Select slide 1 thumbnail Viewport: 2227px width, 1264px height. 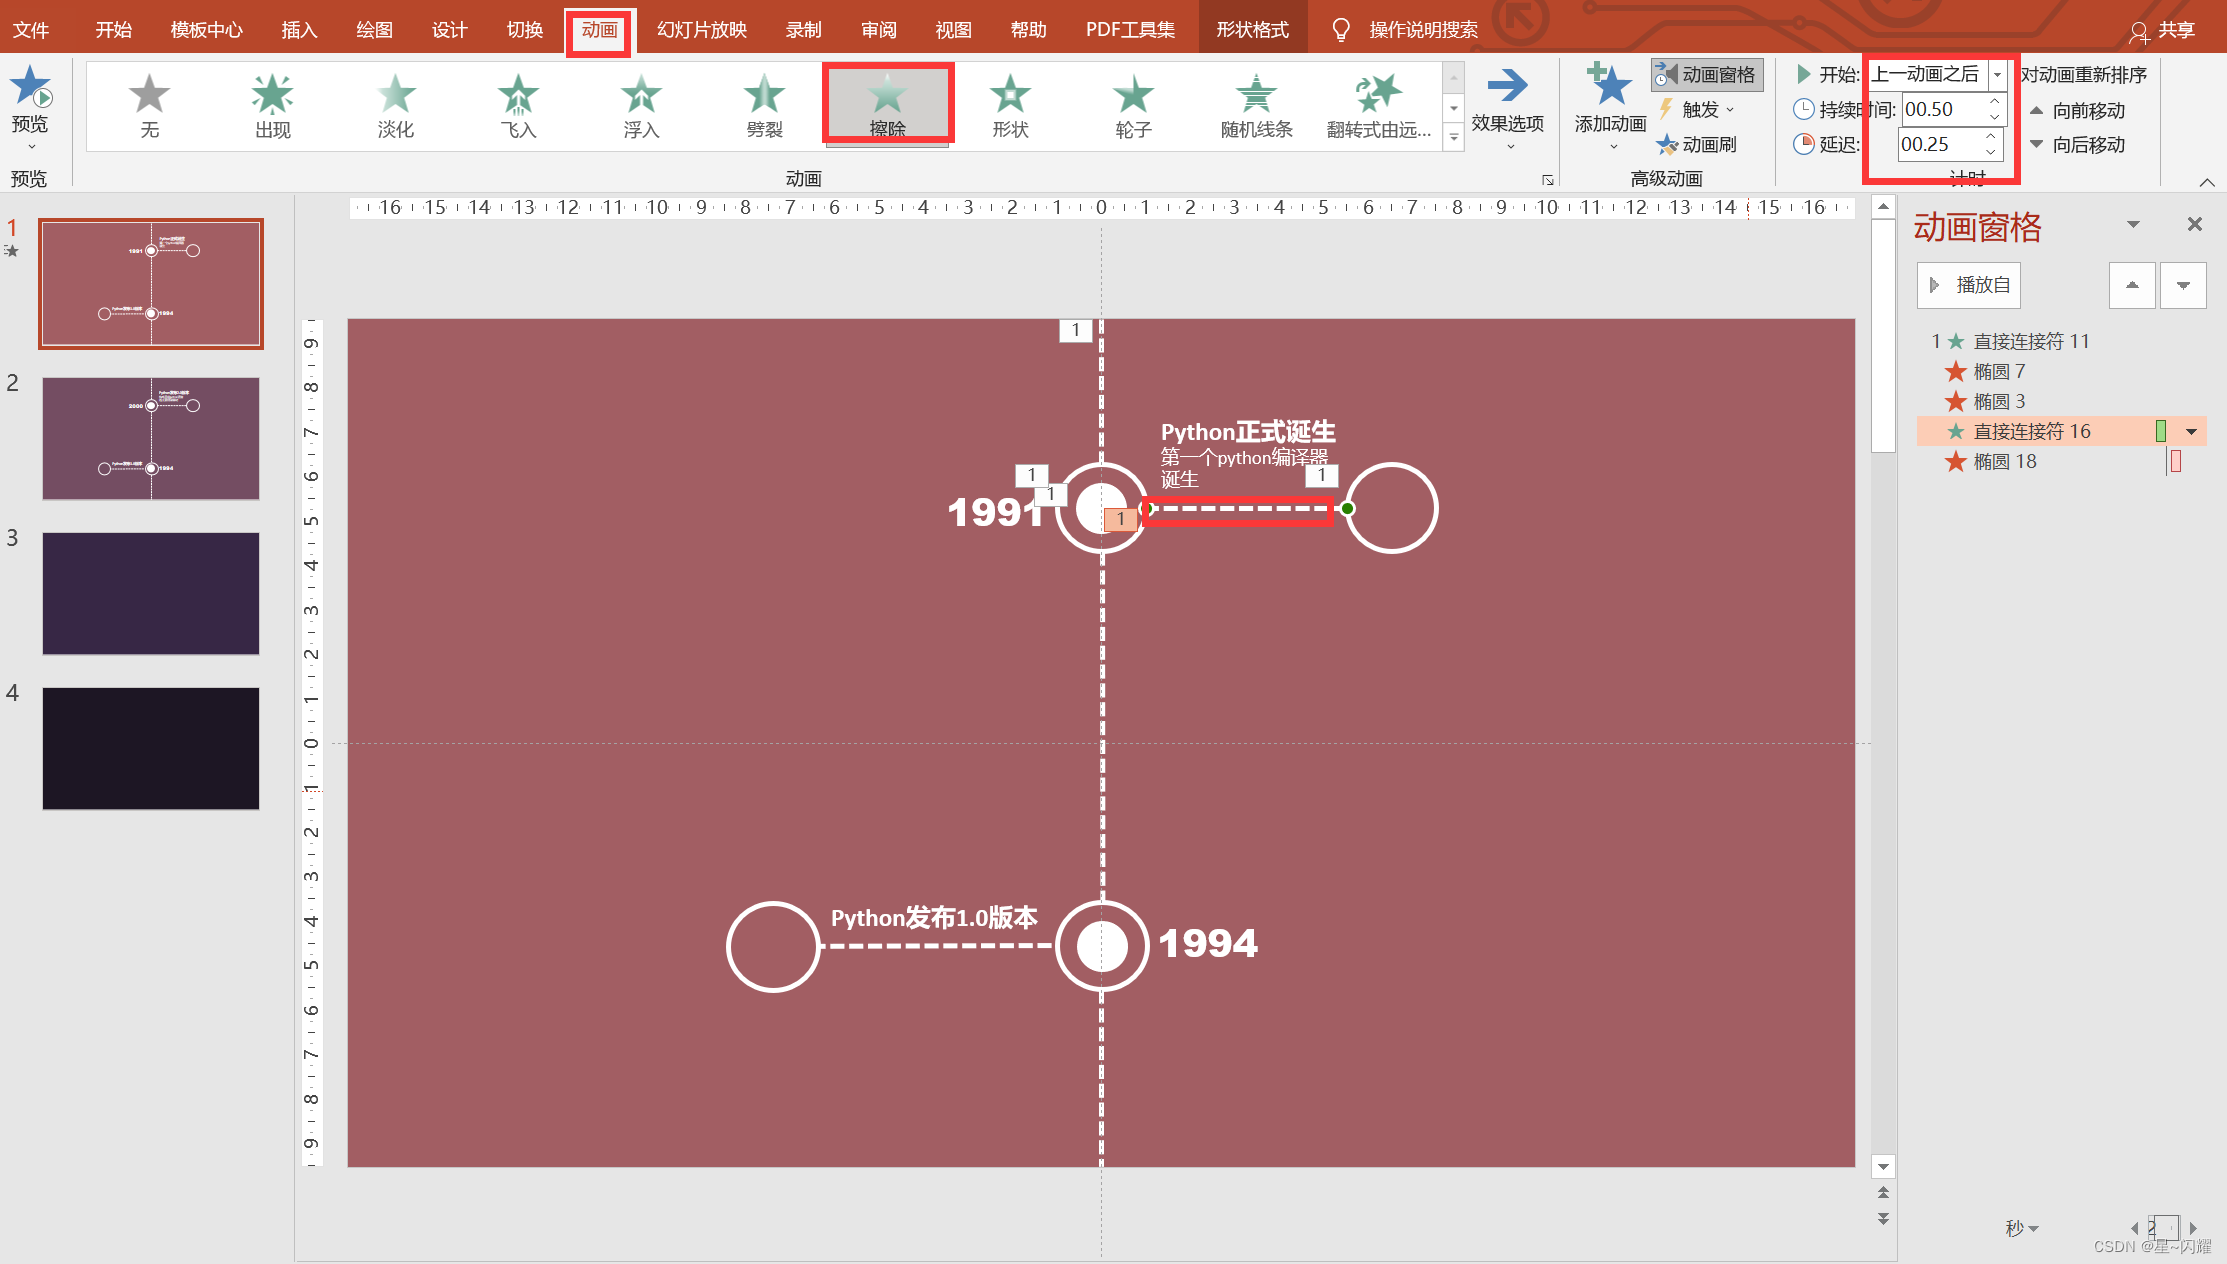151,284
